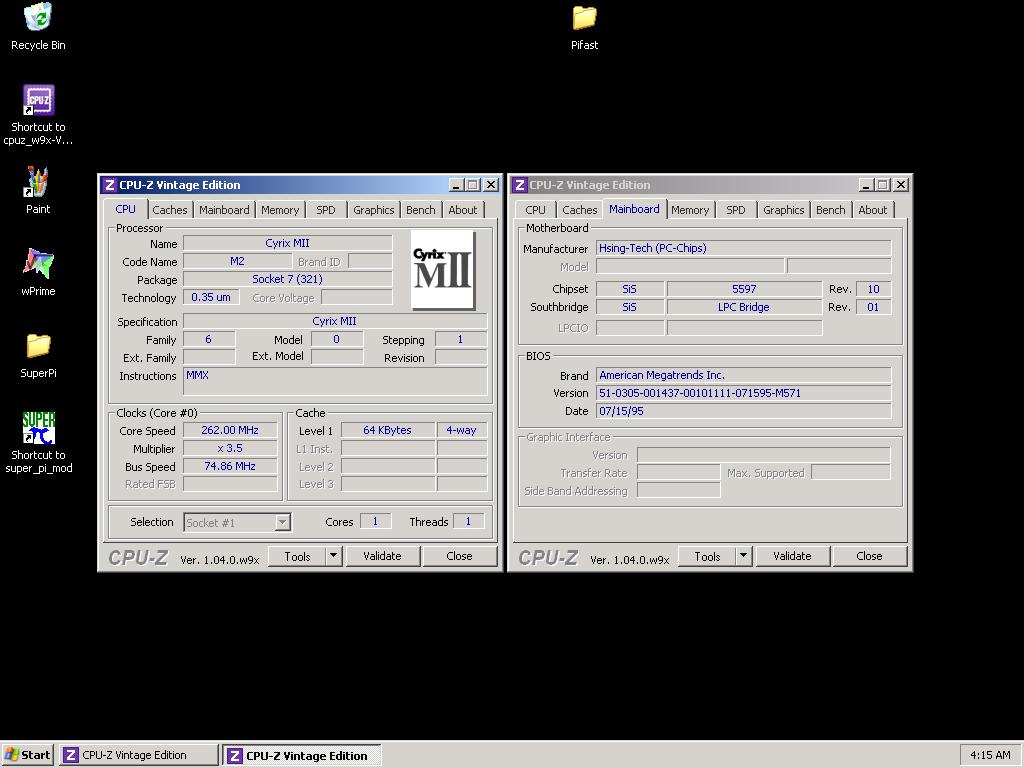Screen dimensions: 1024x768
Task: Click BIOS Brand American Megatrends Inc.
Action: (743, 375)
